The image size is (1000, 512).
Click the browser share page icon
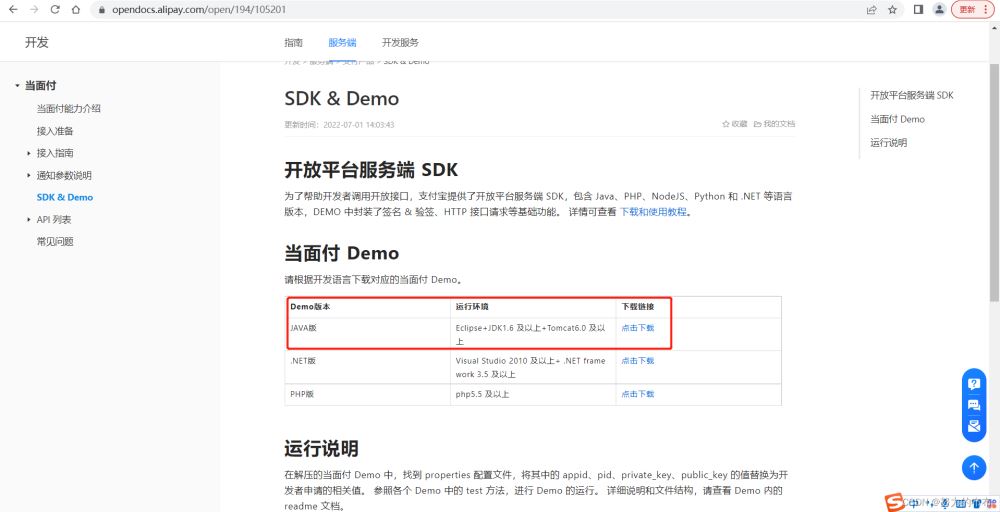point(871,9)
